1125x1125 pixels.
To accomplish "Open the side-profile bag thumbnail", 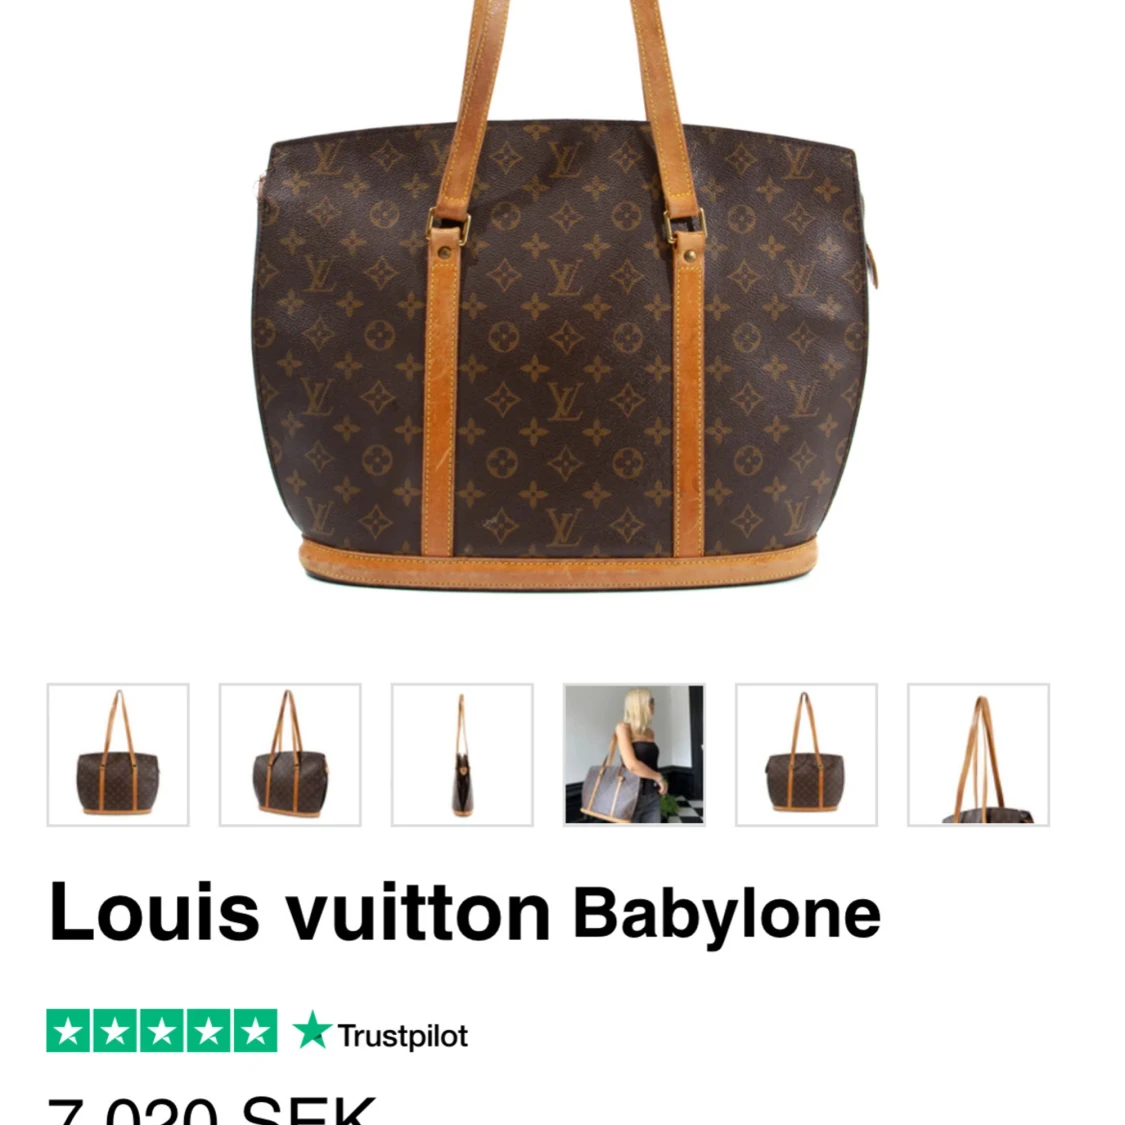I will 462,755.
